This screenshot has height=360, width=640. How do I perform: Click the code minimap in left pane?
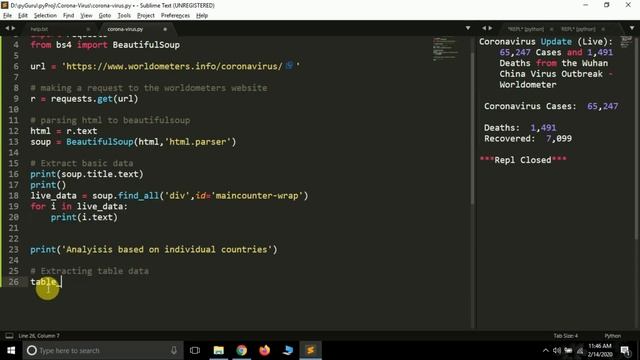click(445, 49)
